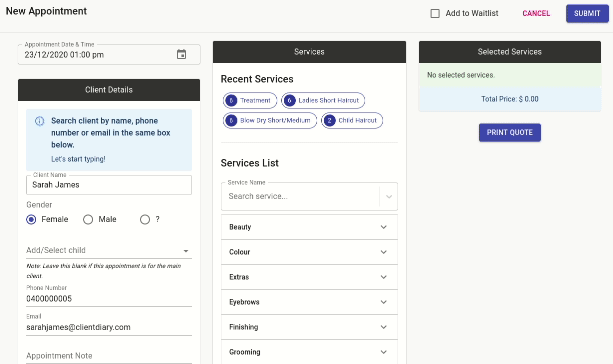Image resolution: width=613 pixels, height=364 pixels.
Task: Click in the Search service text box
Action: [300, 196]
